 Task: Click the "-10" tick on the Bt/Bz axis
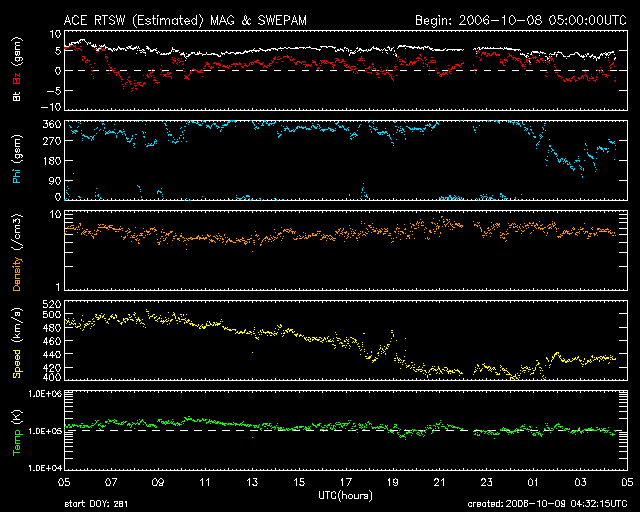click(51, 107)
